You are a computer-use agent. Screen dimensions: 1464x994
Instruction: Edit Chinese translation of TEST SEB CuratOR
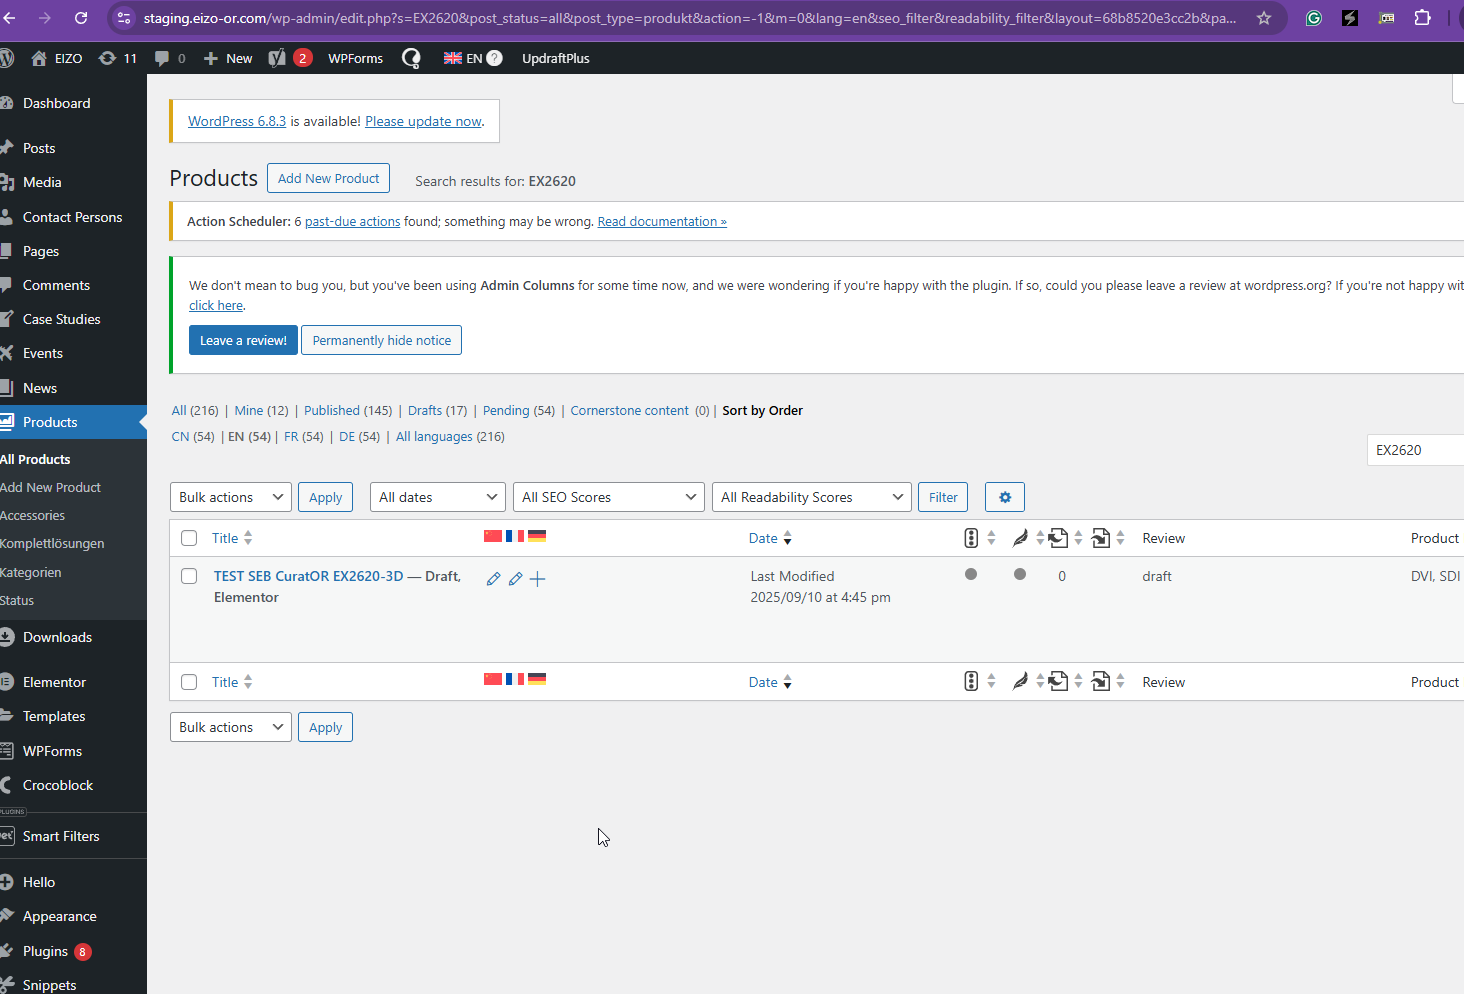point(493,579)
